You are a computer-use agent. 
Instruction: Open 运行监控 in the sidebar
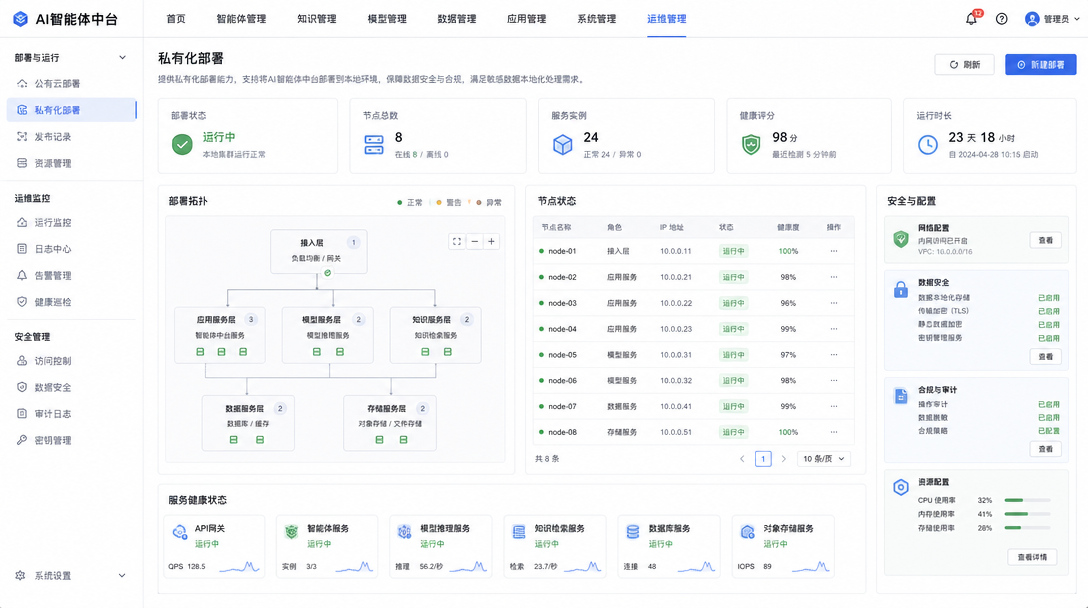point(71,222)
